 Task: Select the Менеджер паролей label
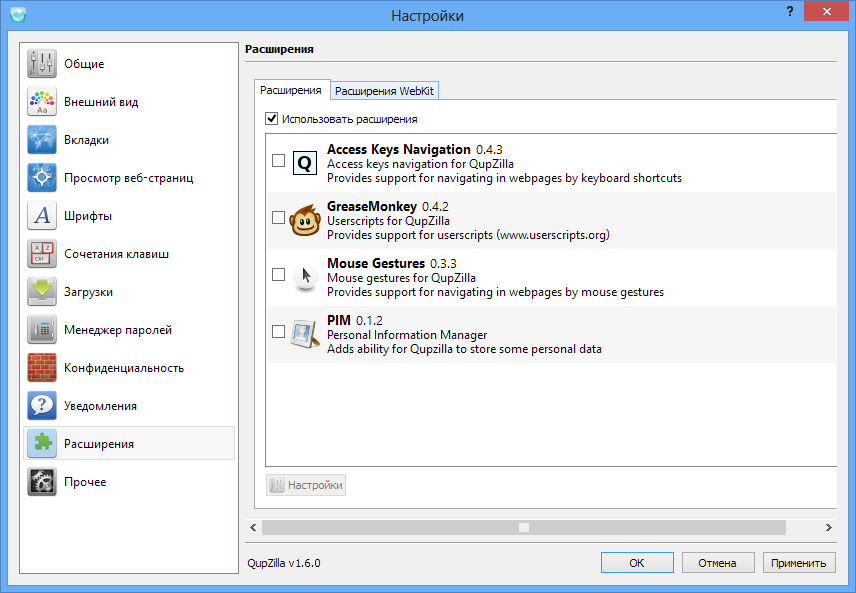[x=118, y=330]
